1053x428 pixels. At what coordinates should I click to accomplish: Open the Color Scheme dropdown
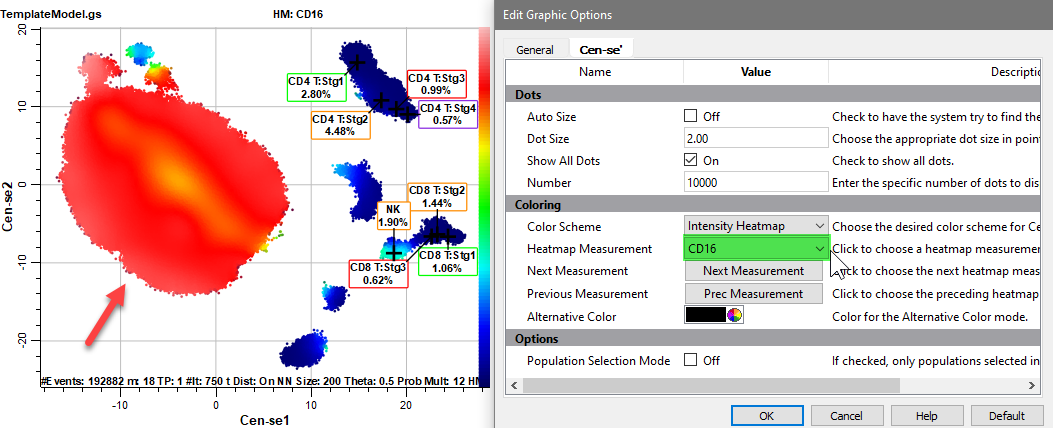[x=755, y=226]
